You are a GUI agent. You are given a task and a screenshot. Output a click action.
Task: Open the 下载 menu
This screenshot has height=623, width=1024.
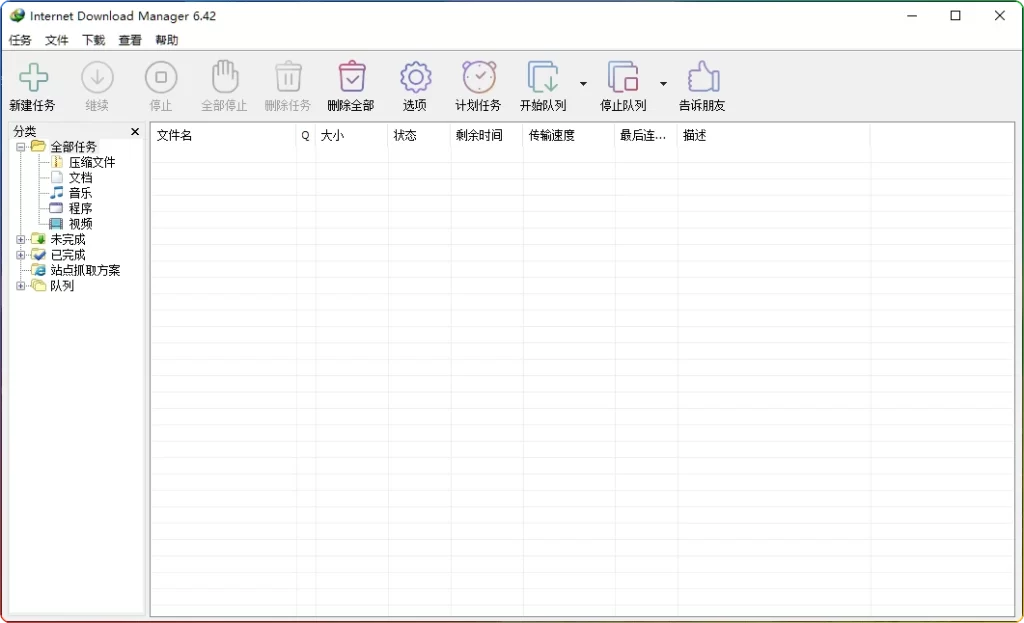[x=92, y=40]
